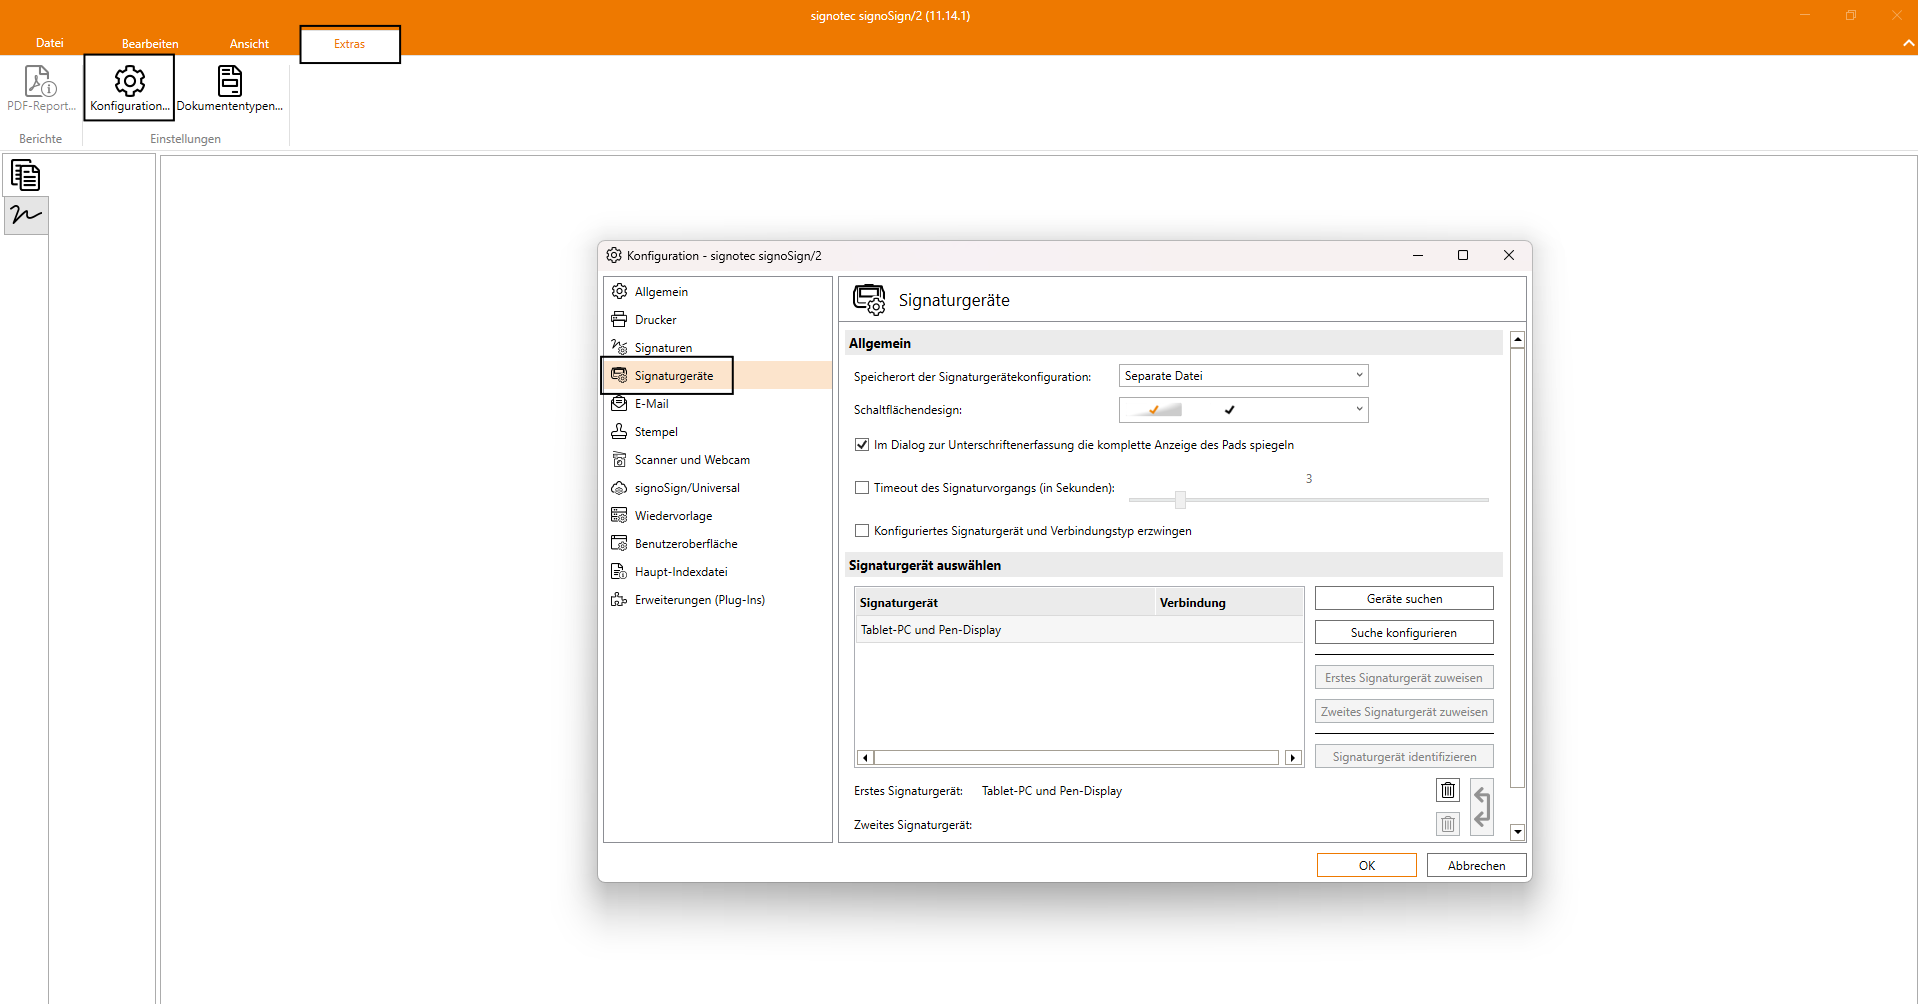Close the Konfiguration dialog
Screen dimensions: 1918x1004
coord(1509,255)
